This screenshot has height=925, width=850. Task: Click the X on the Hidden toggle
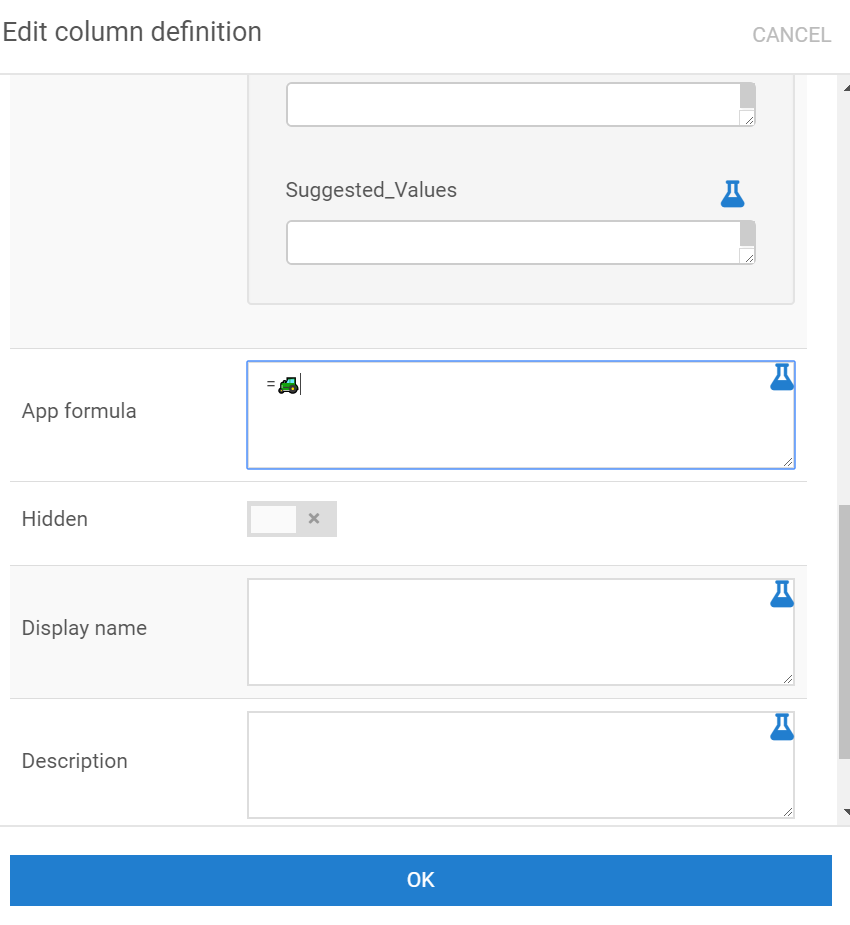click(314, 519)
